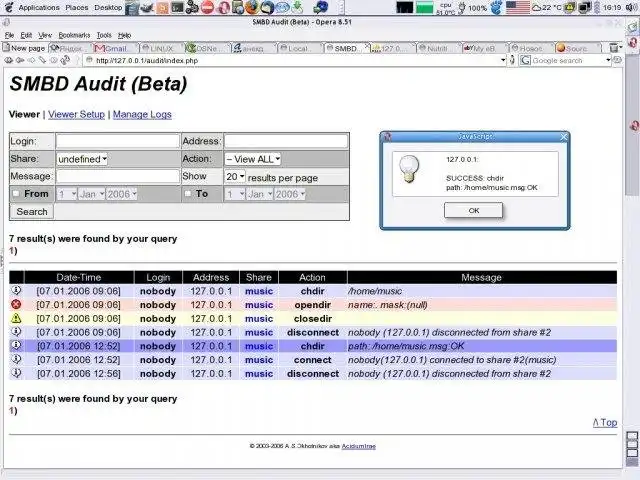Viewport: 640px width, 480px height.
Task: Open the closed tabs trash icon in Opera
Action: point(614,48)
